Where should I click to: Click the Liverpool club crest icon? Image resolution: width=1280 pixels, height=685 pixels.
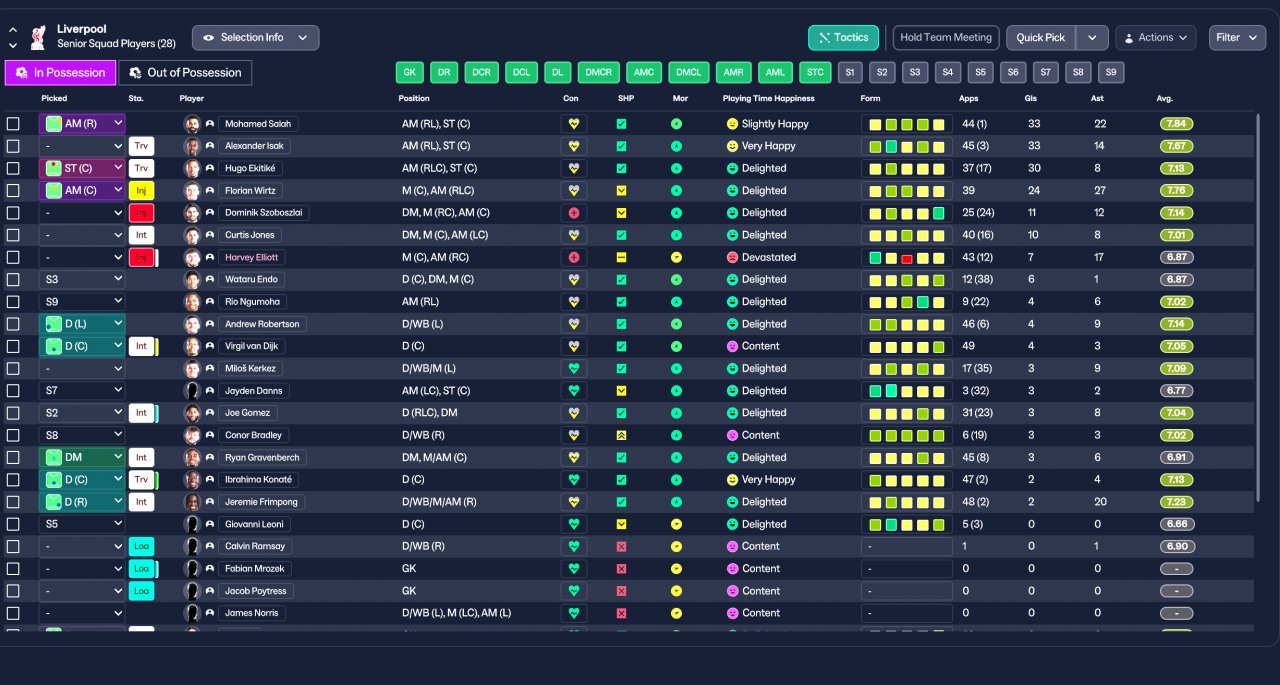(38, 37)
